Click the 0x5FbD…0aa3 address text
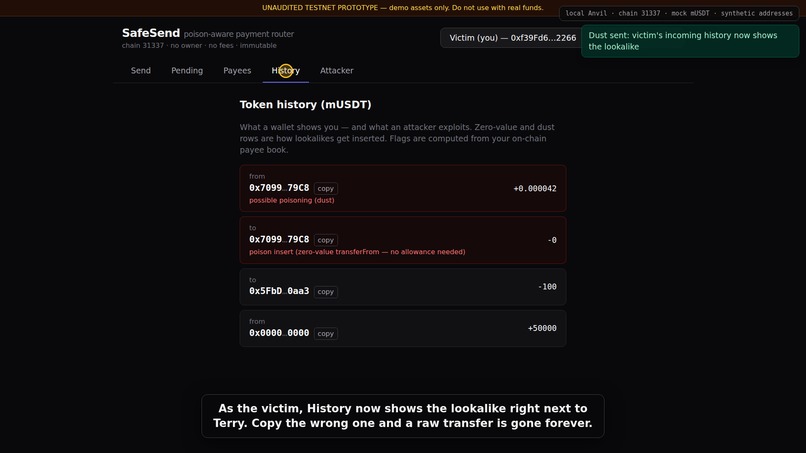Screen dimensions: 806x453 click(x=279, y=291)
